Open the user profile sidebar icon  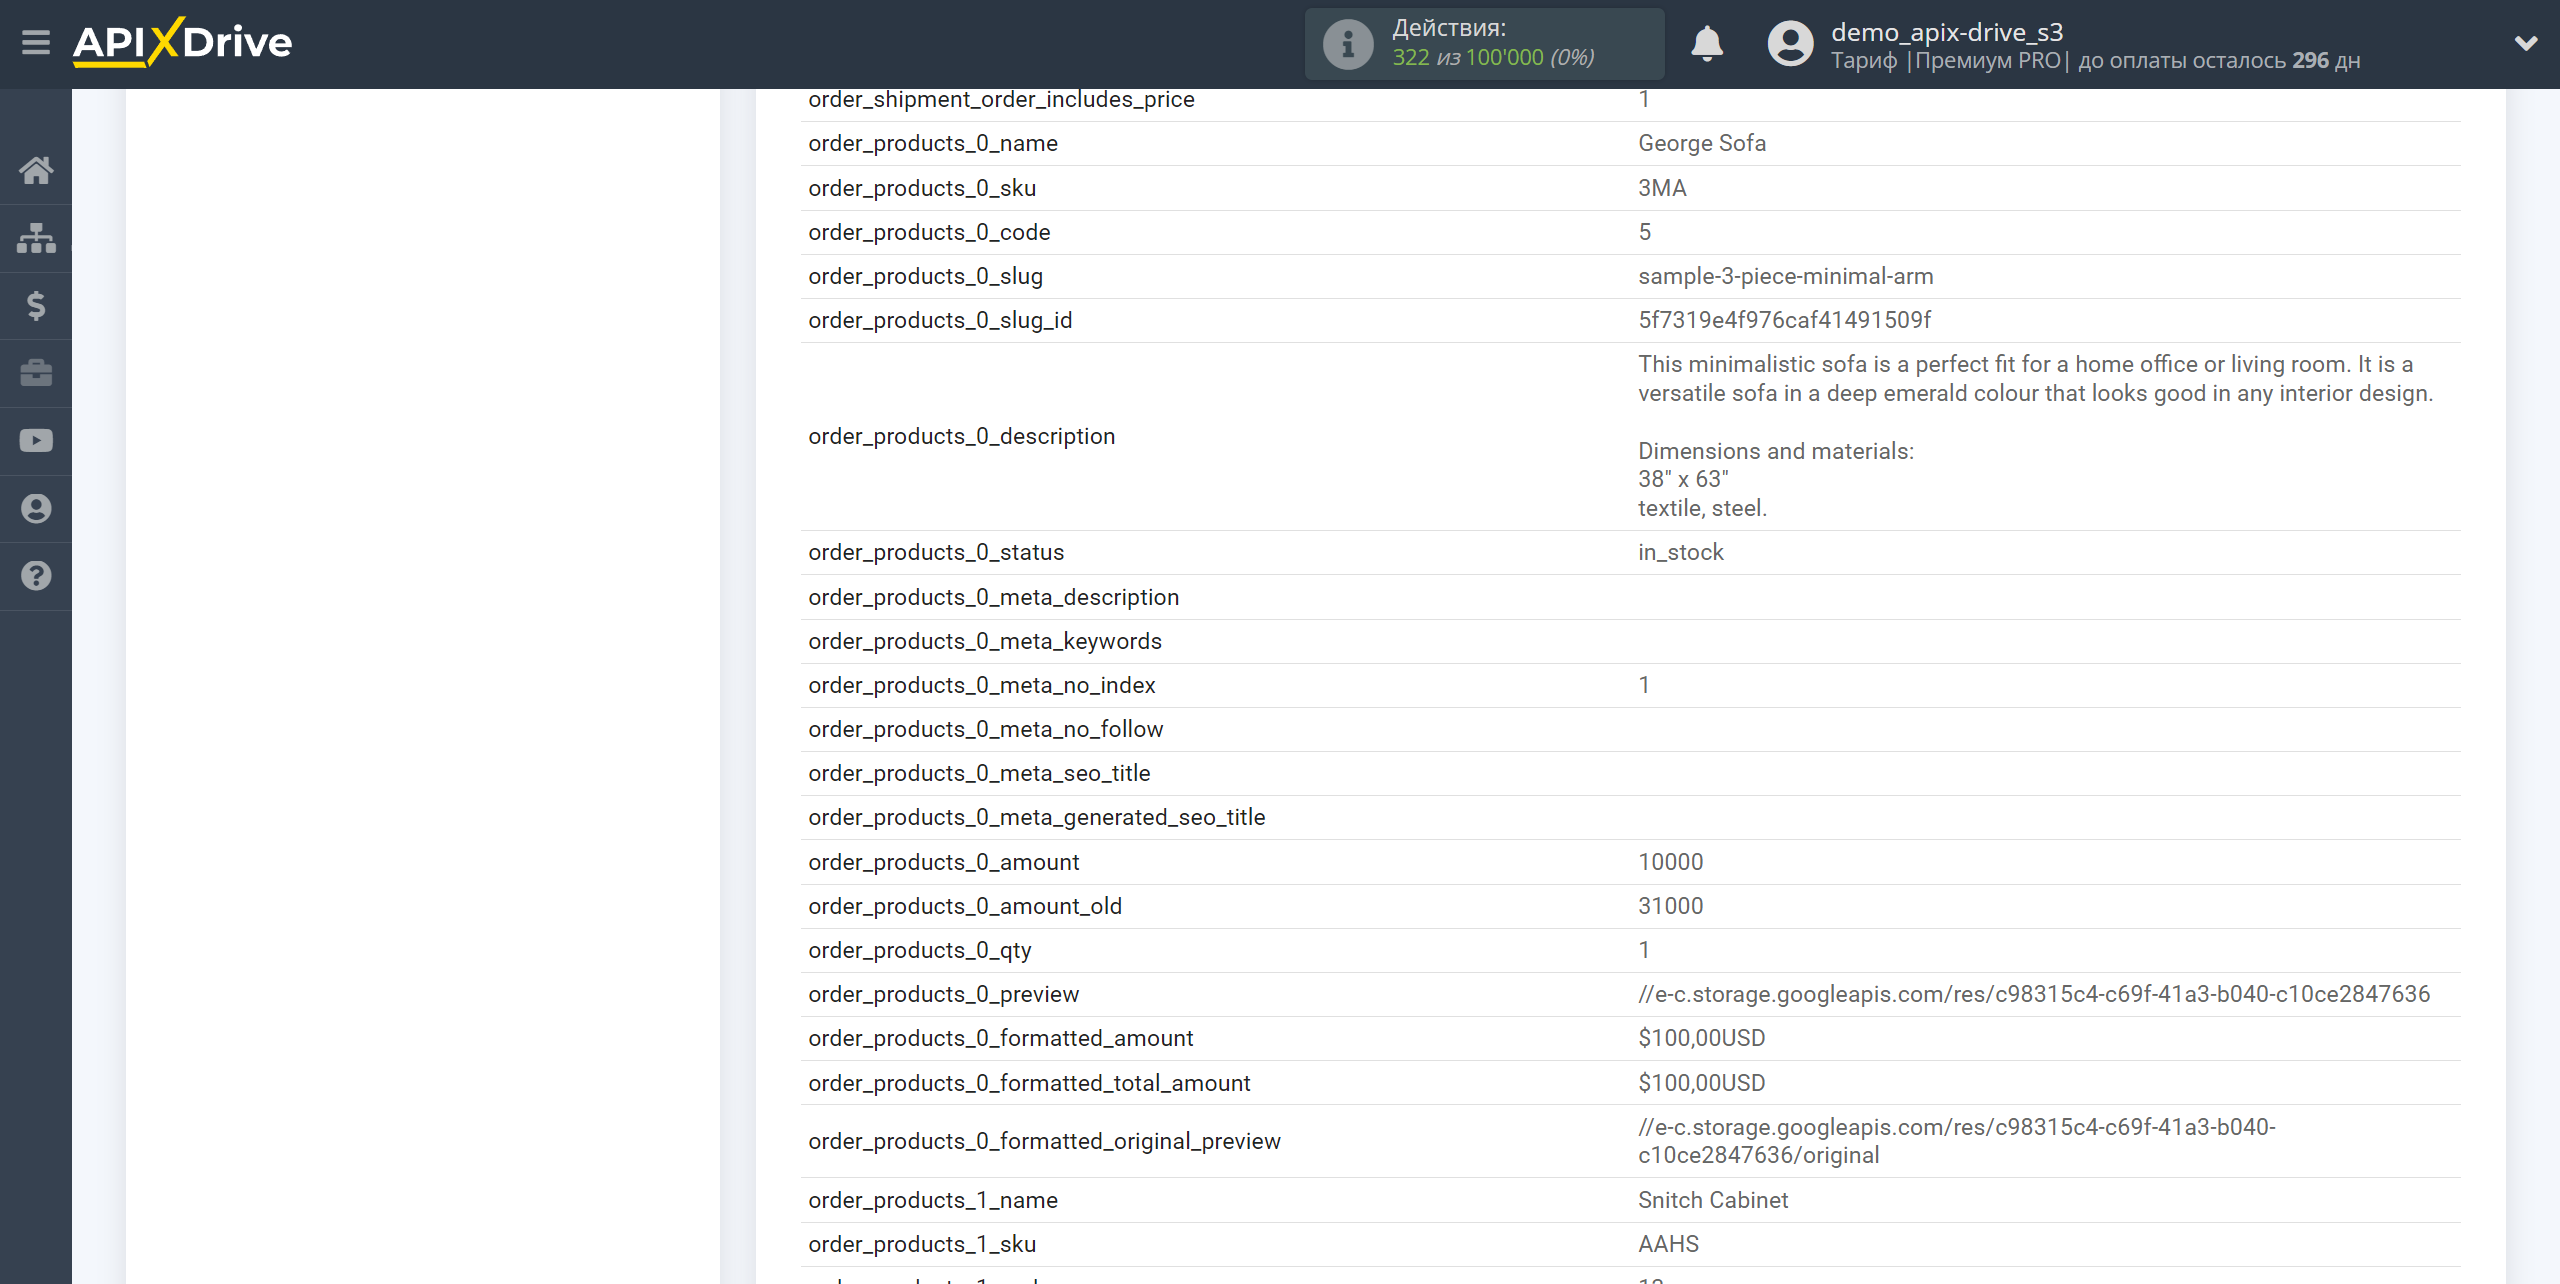click(36, 508)
